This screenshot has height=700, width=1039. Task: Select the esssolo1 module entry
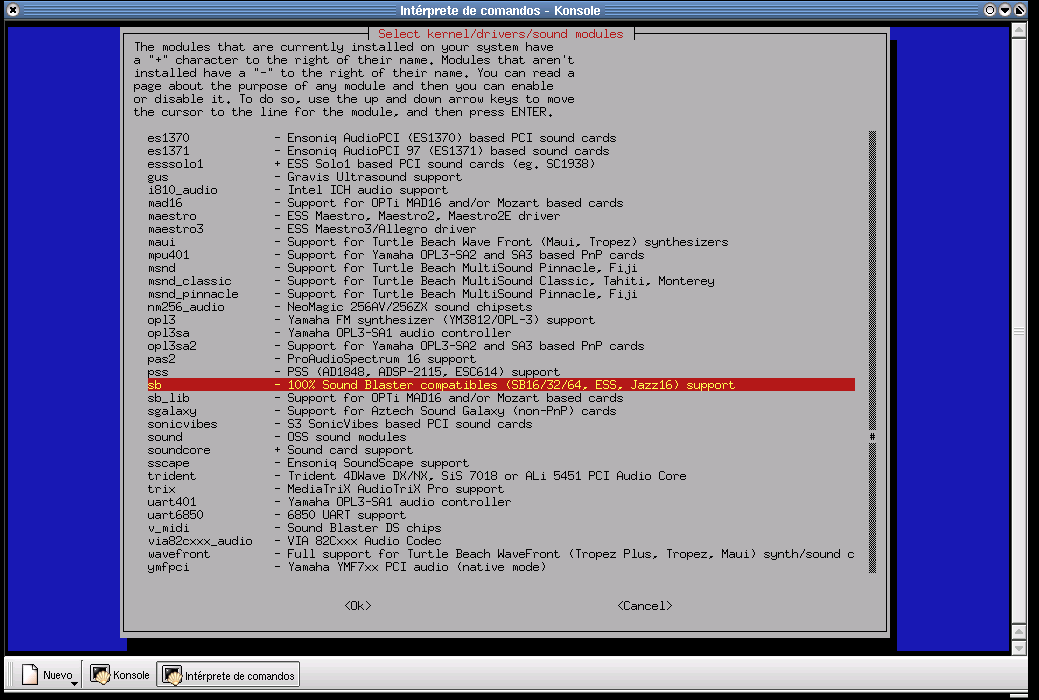coord(501,164)
